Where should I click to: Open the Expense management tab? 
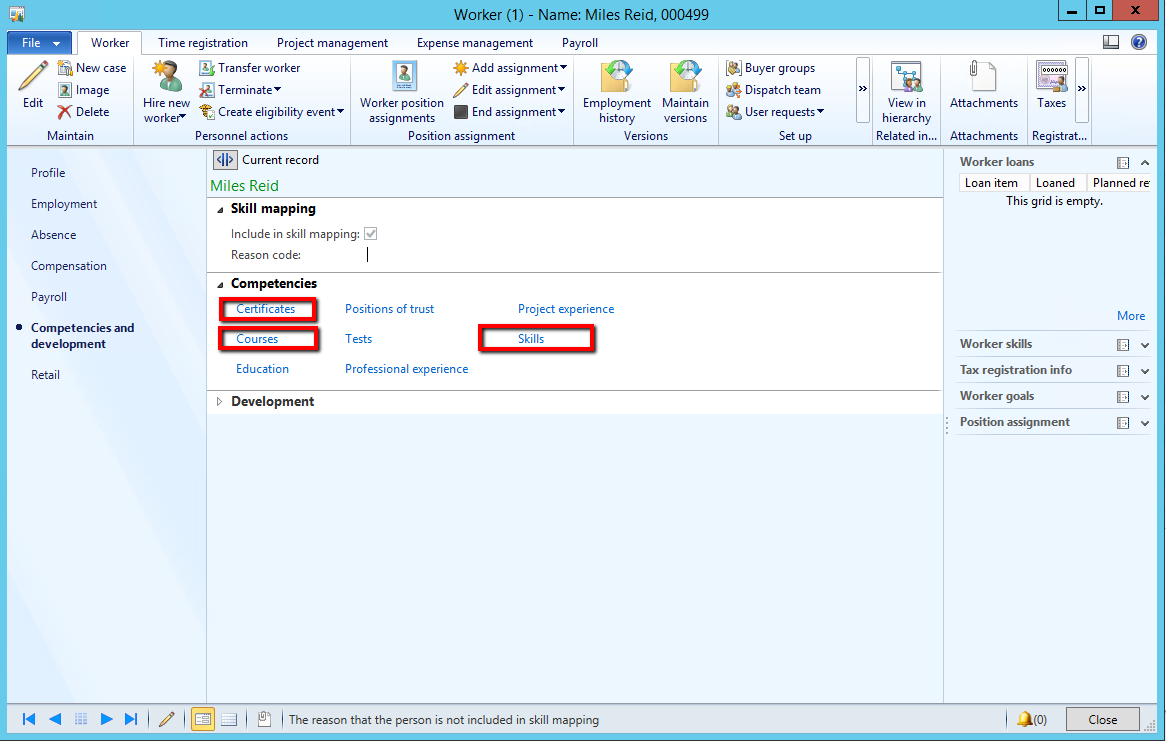coord(475,43)
